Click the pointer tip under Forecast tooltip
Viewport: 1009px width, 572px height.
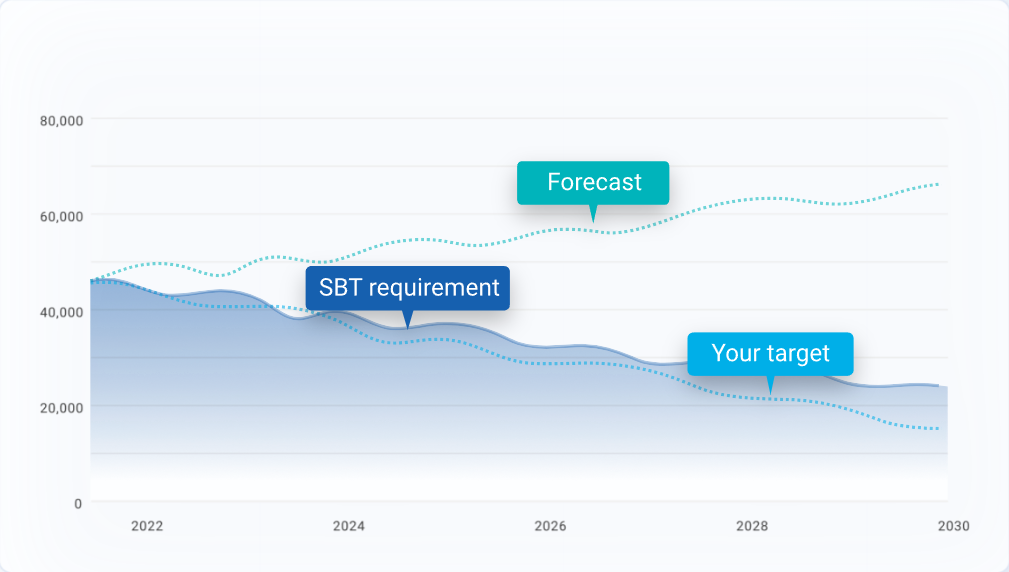tap(593, 219)
